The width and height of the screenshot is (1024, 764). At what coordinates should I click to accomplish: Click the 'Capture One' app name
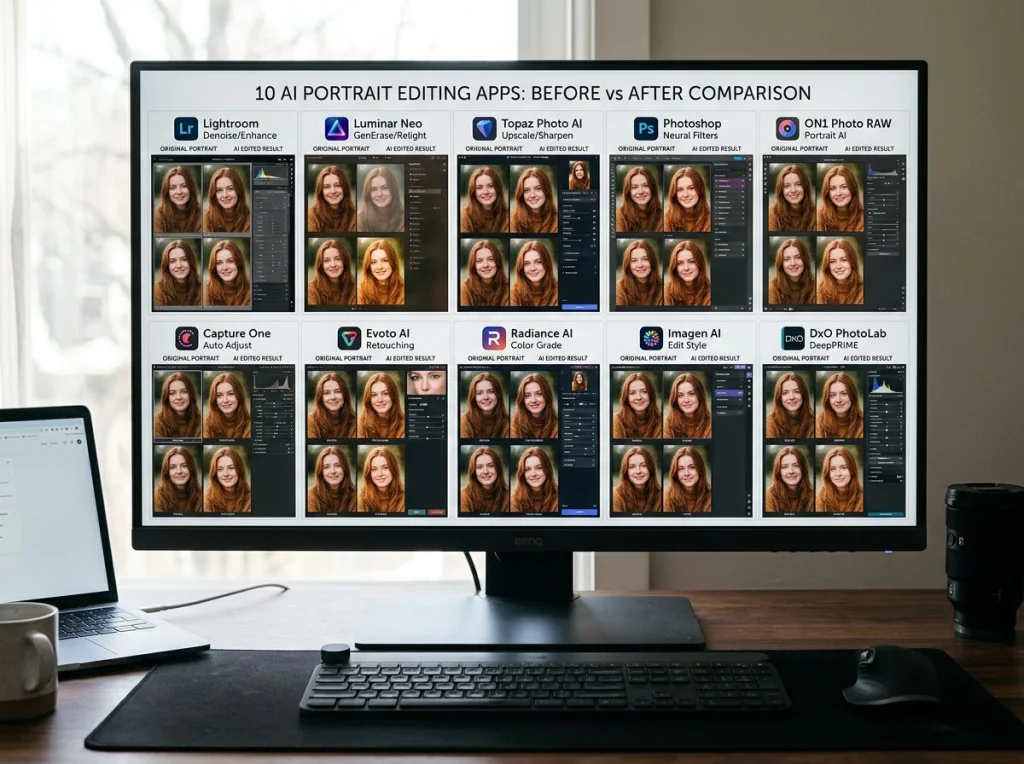(x=236, y=333)
